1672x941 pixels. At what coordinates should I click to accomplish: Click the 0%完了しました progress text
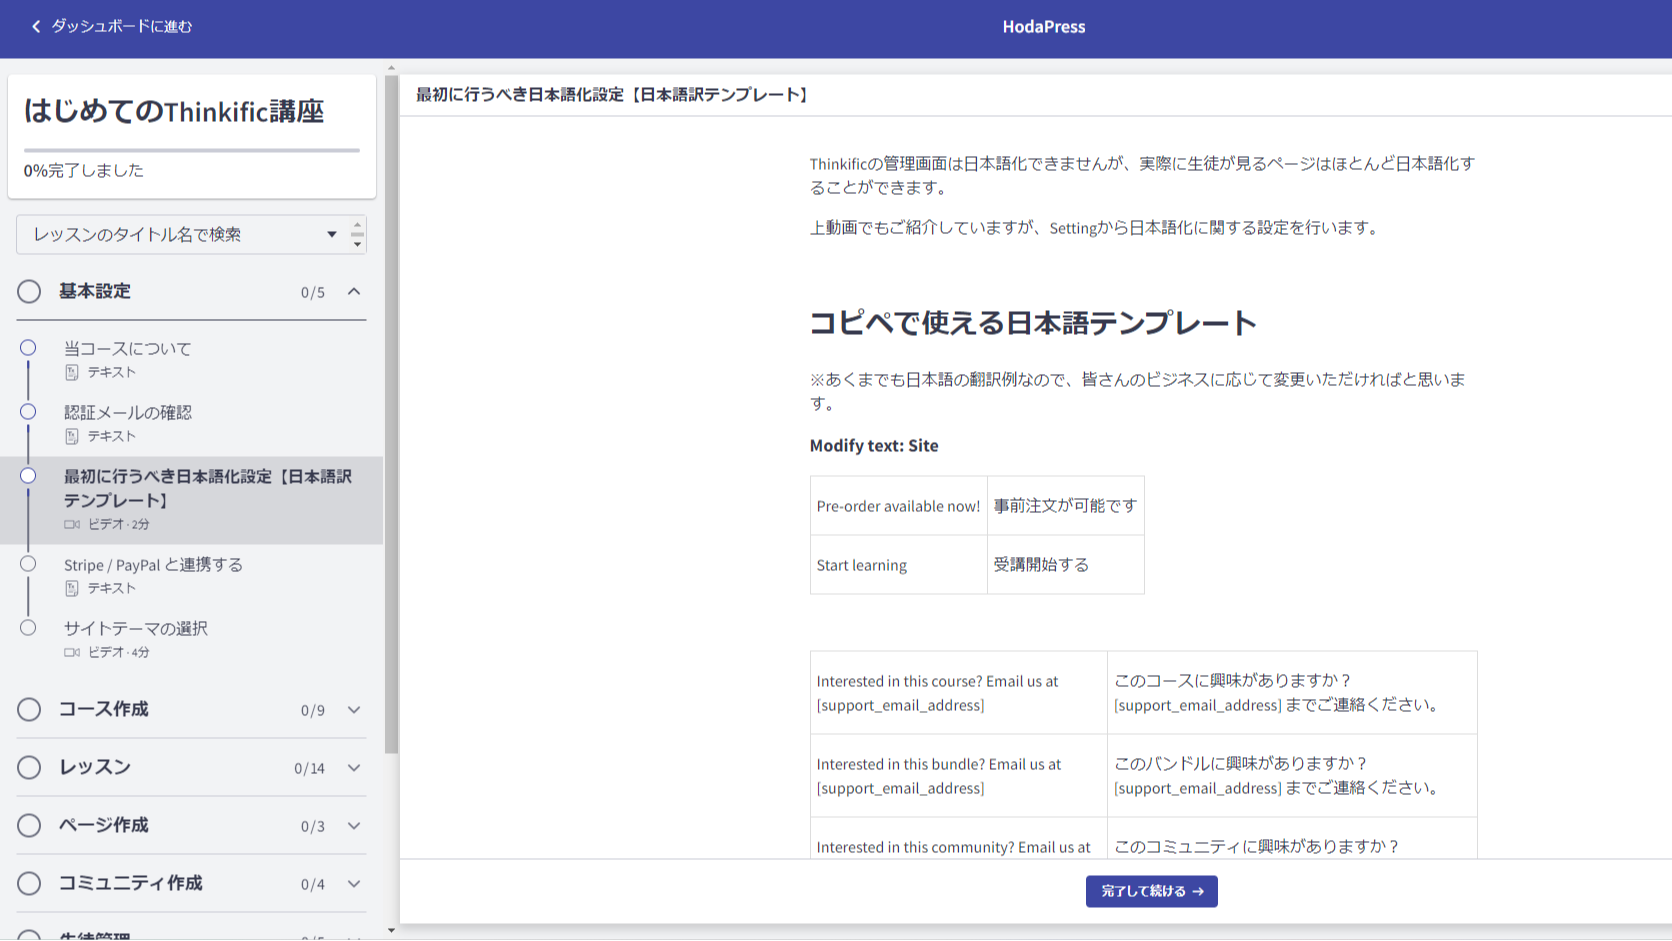[84, 171]
